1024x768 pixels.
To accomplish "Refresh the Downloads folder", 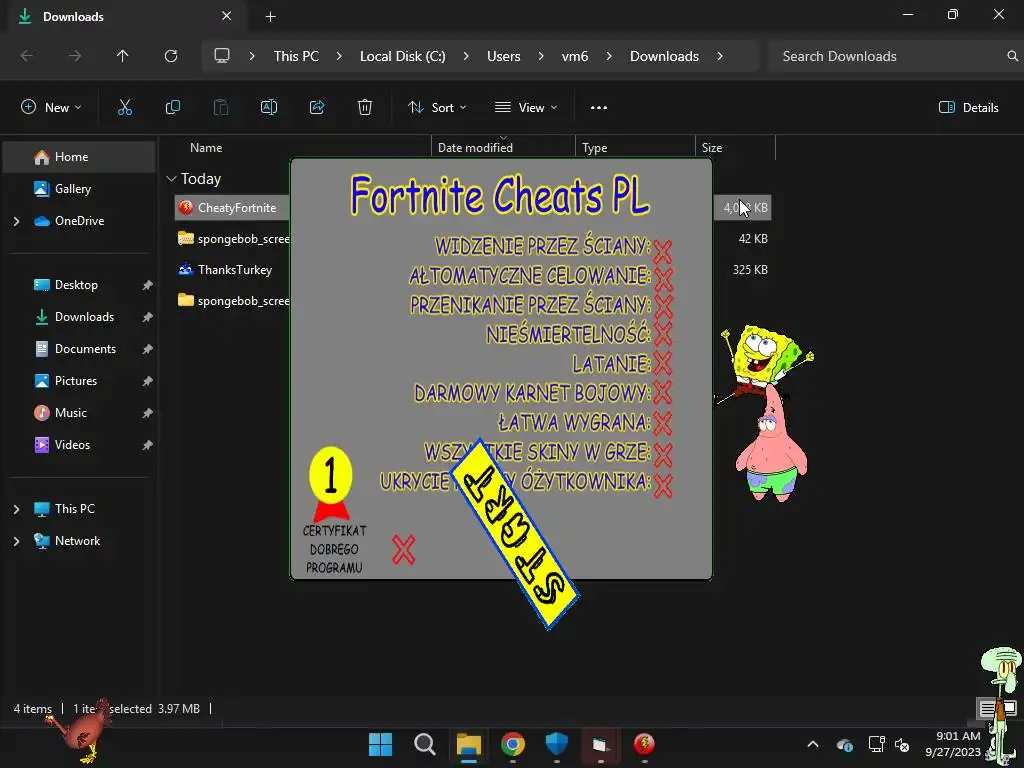I will coord(171,56).
